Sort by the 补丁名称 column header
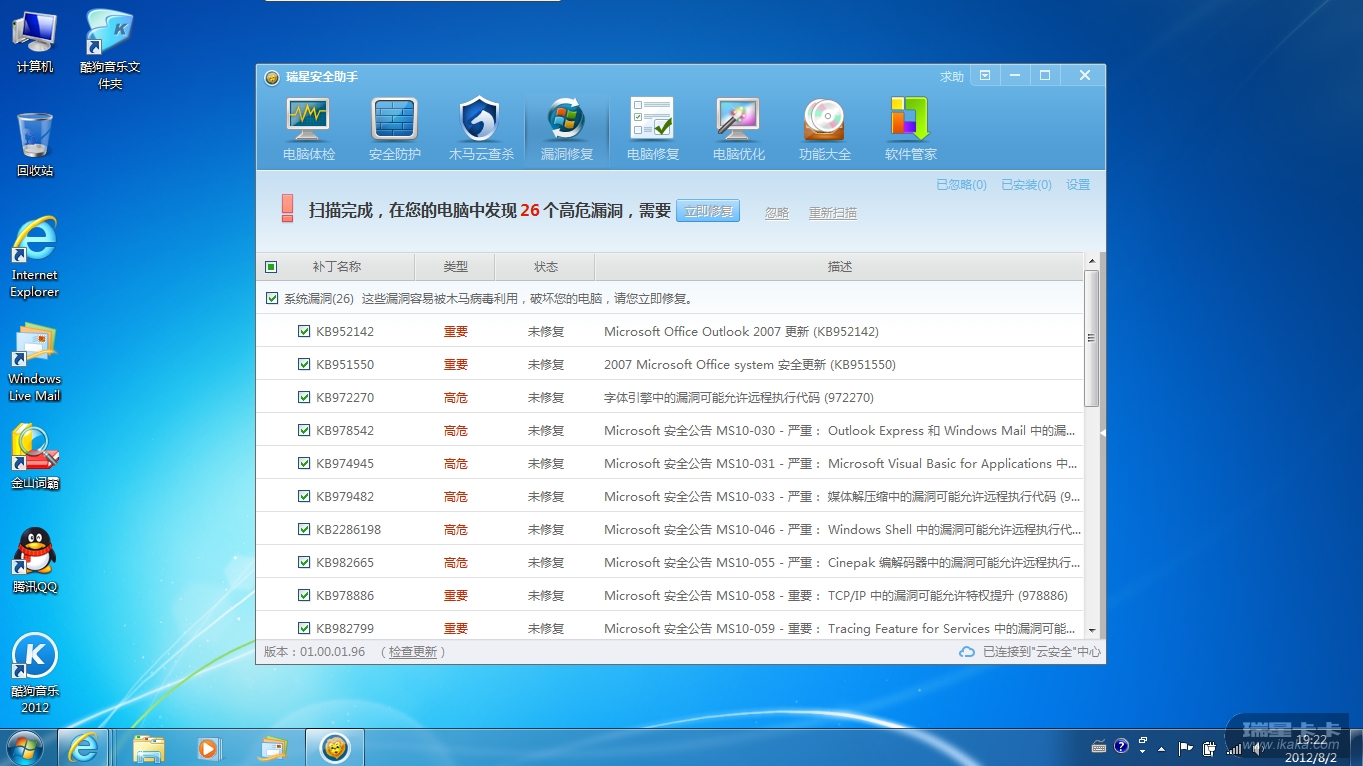The height and width of the screenshot is (766, 1363). pos(336,267)
